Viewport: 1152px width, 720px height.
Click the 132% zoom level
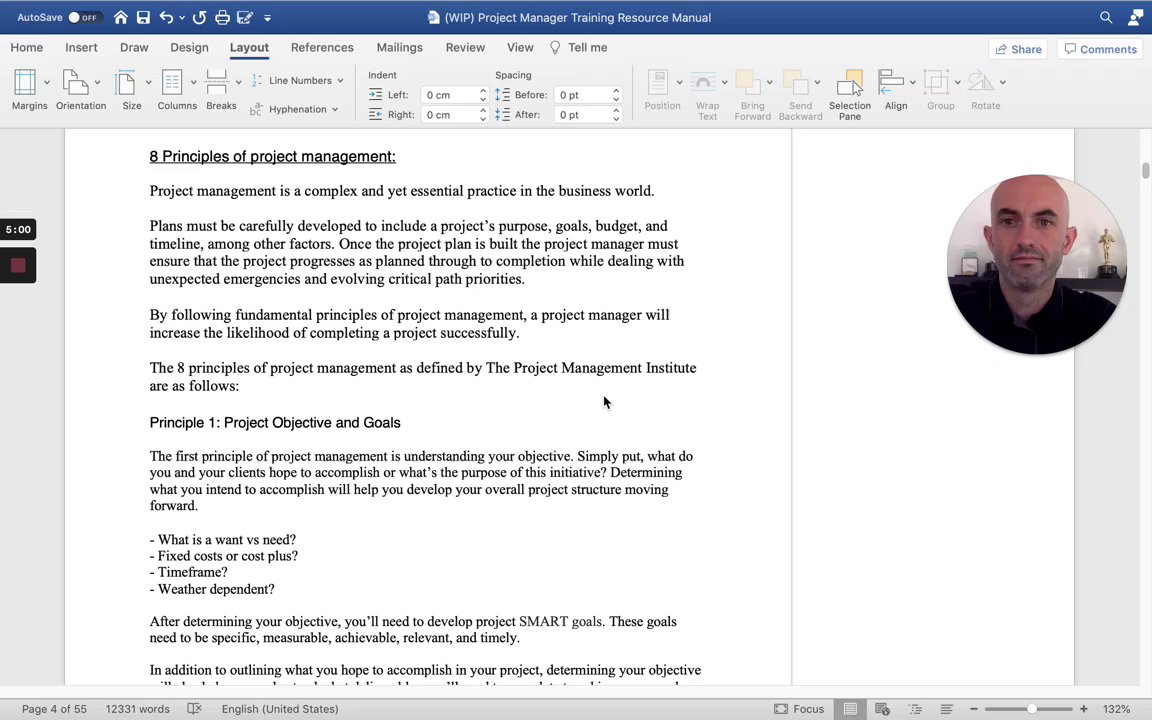coord(1116,709)
